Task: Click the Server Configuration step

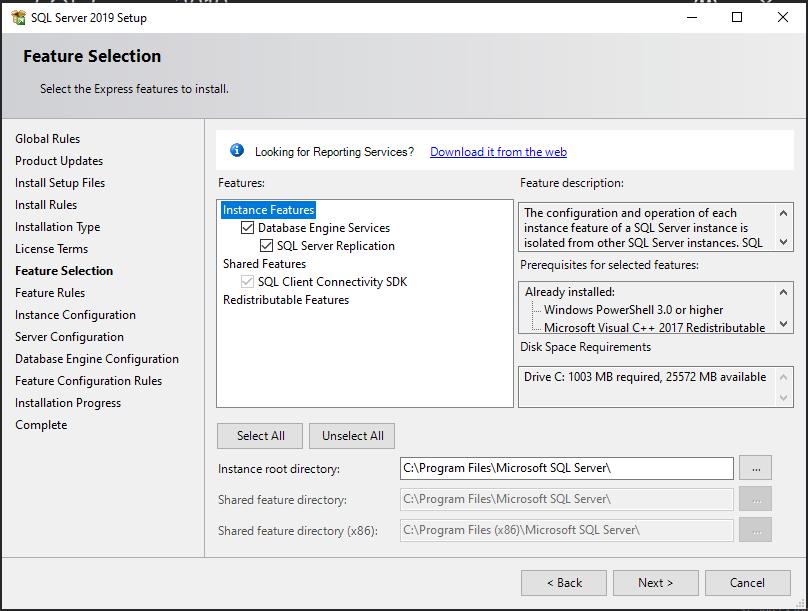Action: [69, 337]
